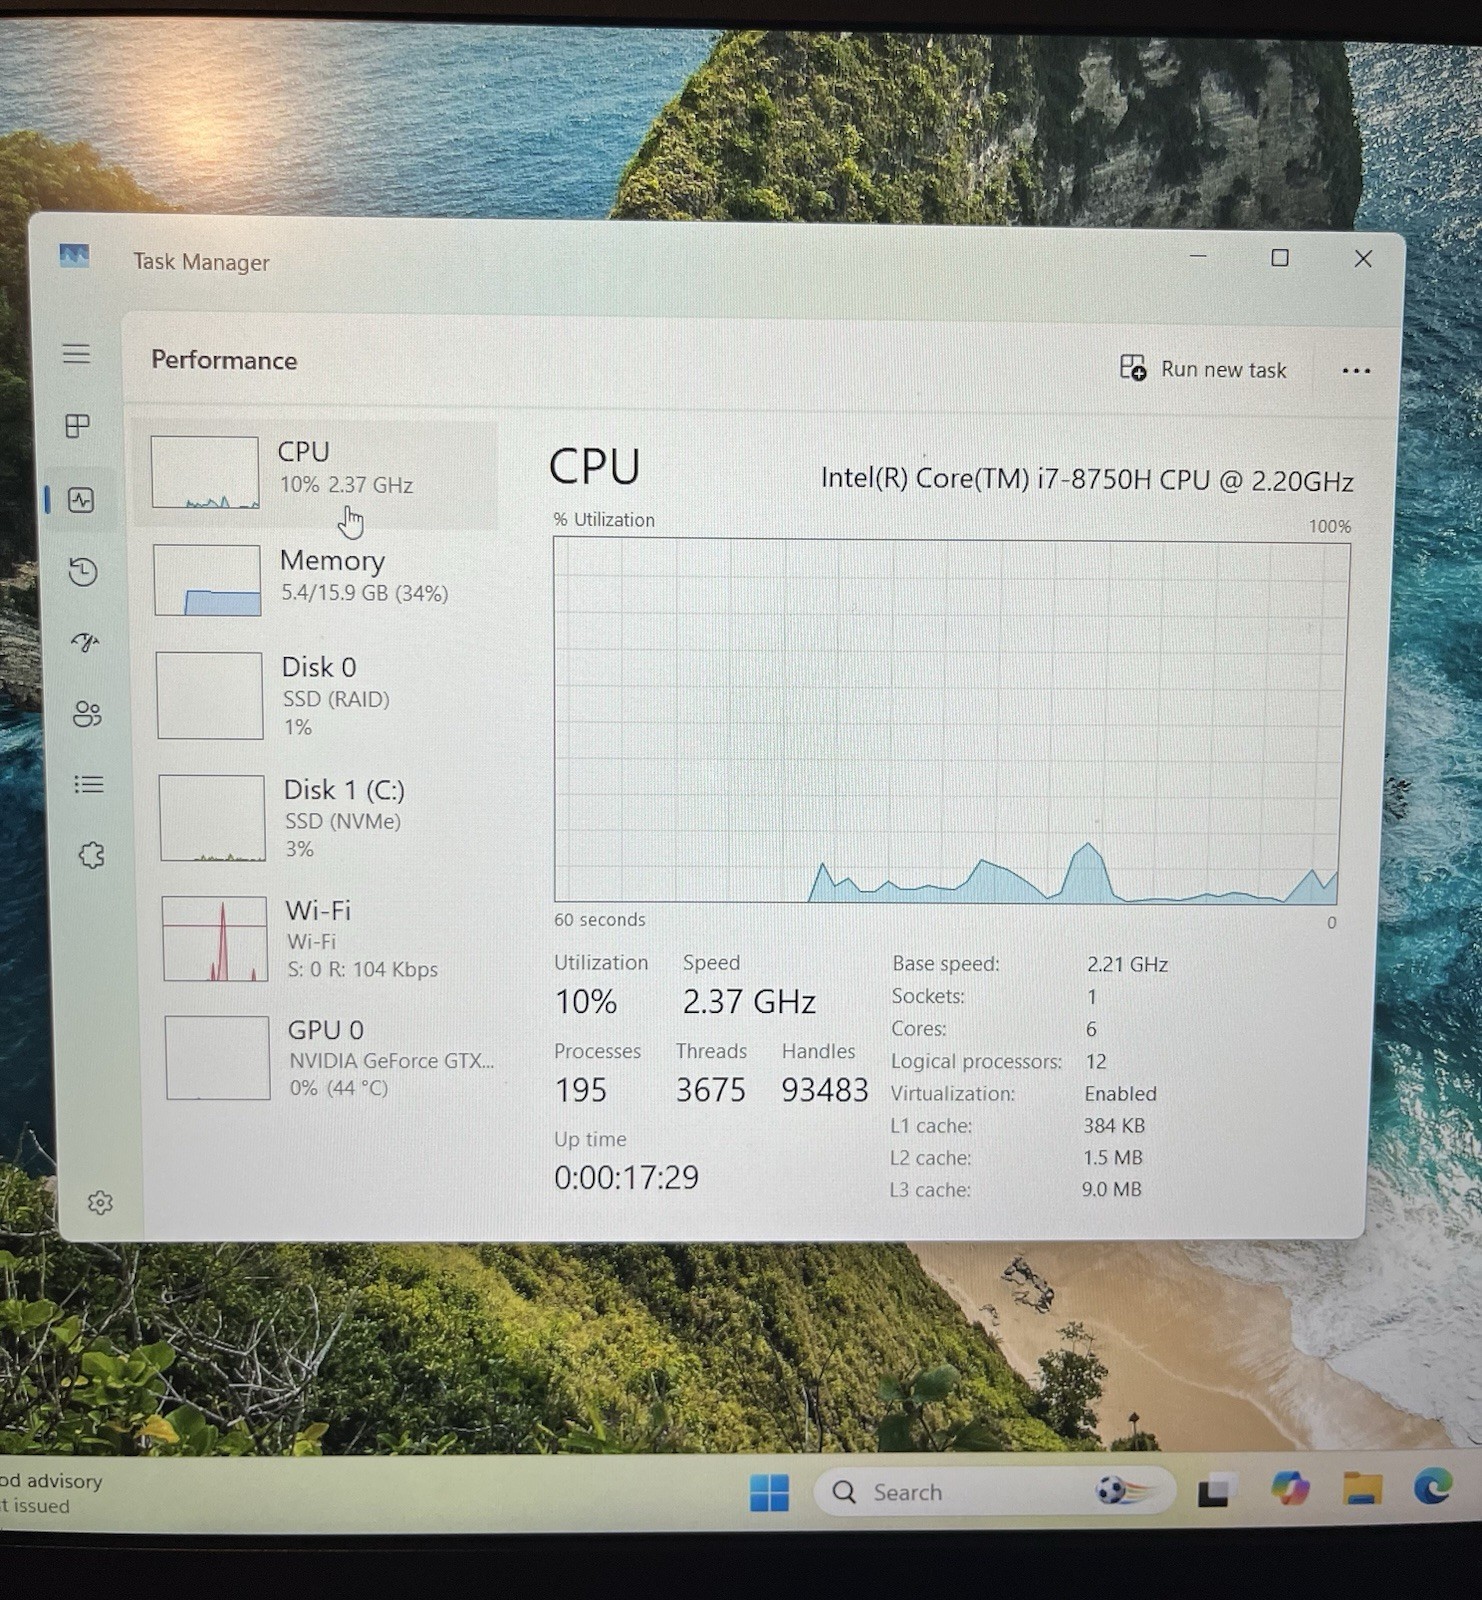Select Disk 0 SSD (RAID) entry

click(320, 696)
